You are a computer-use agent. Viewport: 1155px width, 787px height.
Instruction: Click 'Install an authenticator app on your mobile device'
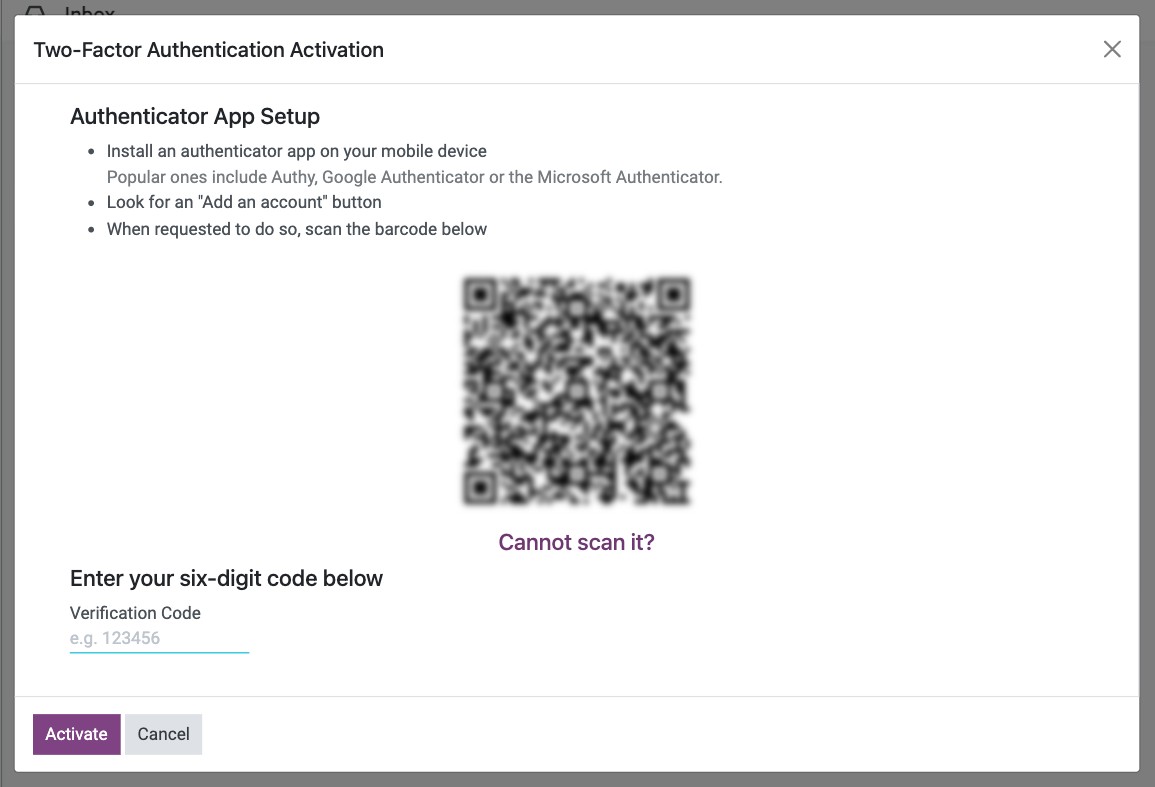point(297,151)
